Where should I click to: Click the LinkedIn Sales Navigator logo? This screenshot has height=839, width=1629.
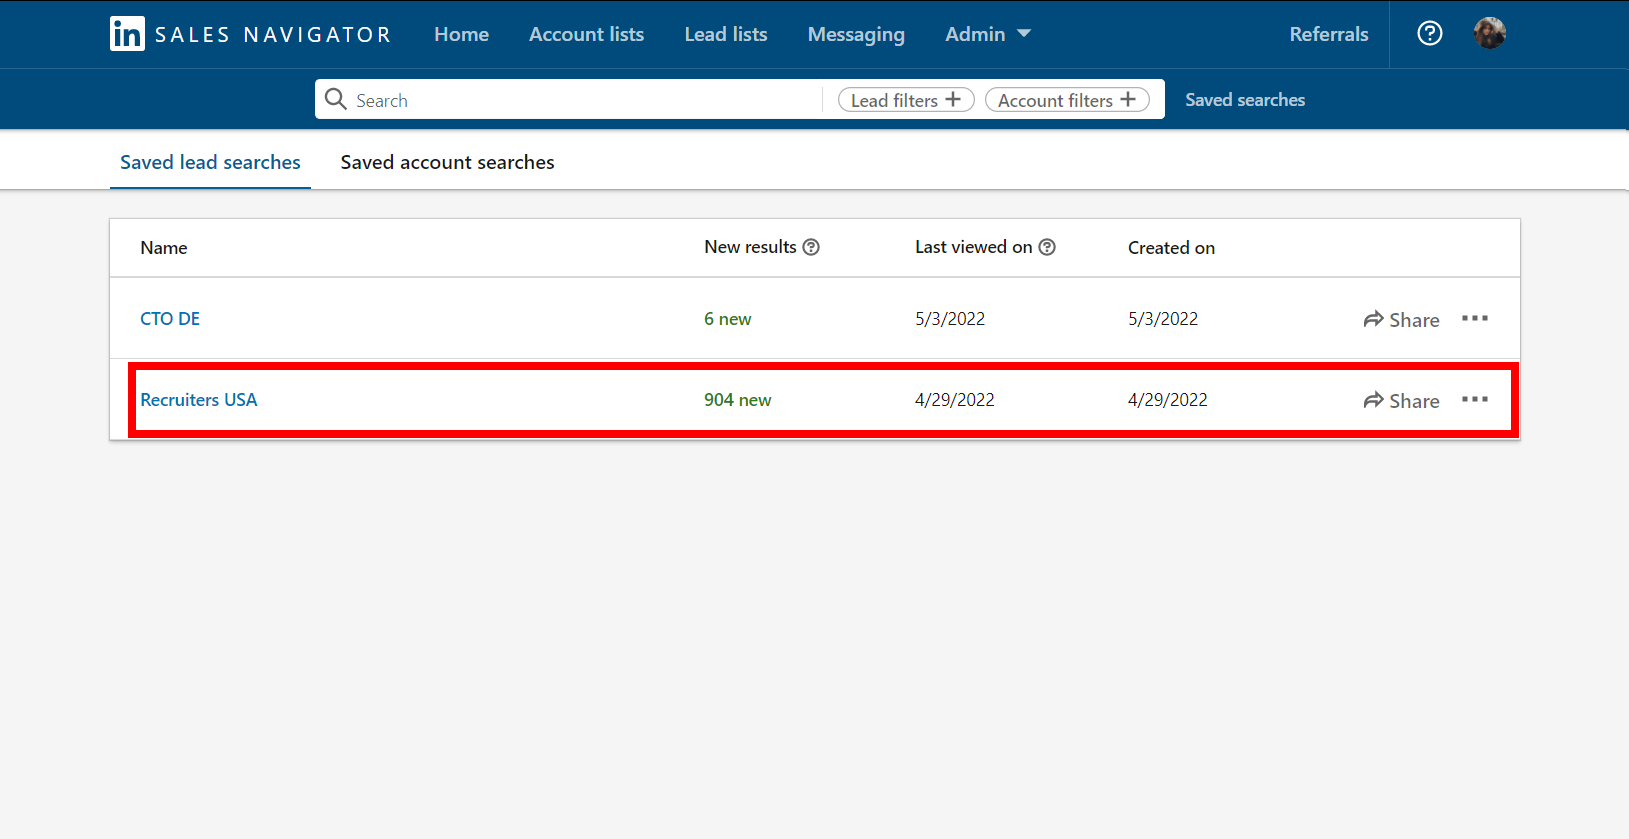(x=250, y=34)
